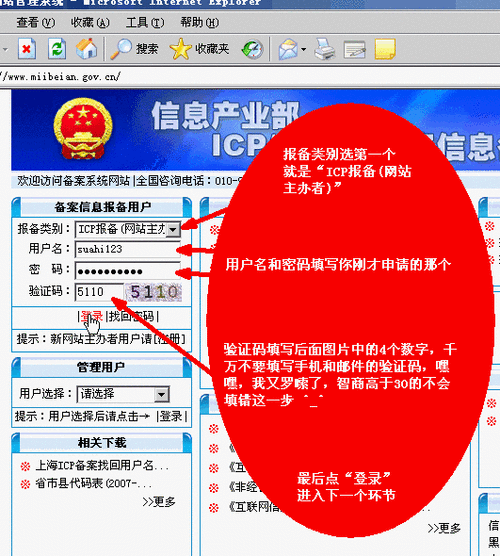Image resolution: width=500 pixels, height=556 pixels.
Task: Click the 备案信息报备用户 panel header
Action: (x=102, y=206)
